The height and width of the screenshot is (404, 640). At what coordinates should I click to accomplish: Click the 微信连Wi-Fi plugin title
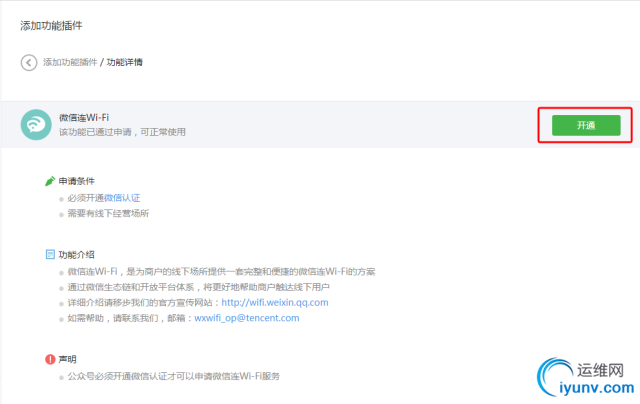pyautogui.click(x=84, y=118)
